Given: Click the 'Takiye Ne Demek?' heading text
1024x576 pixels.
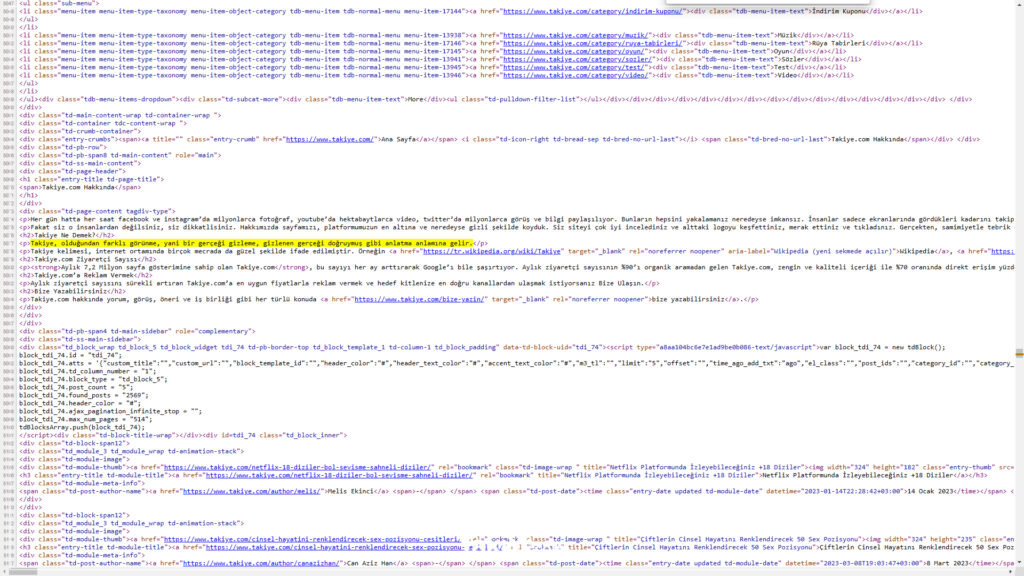Looking at the screenshot, I should pos(66,235).
